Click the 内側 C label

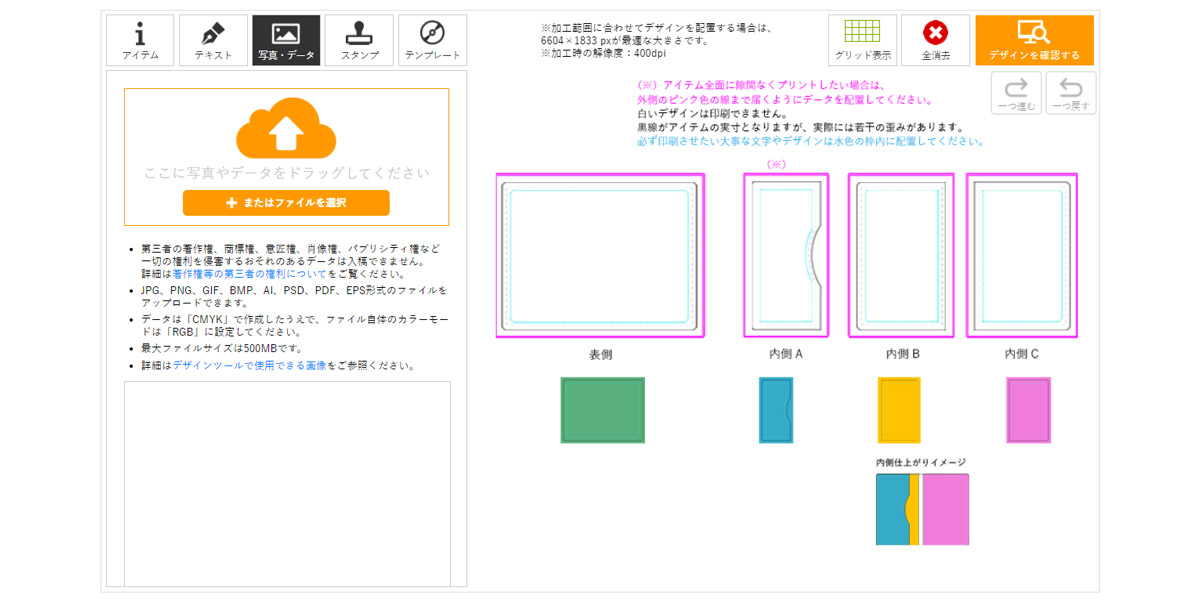[x=1022, y=354]
